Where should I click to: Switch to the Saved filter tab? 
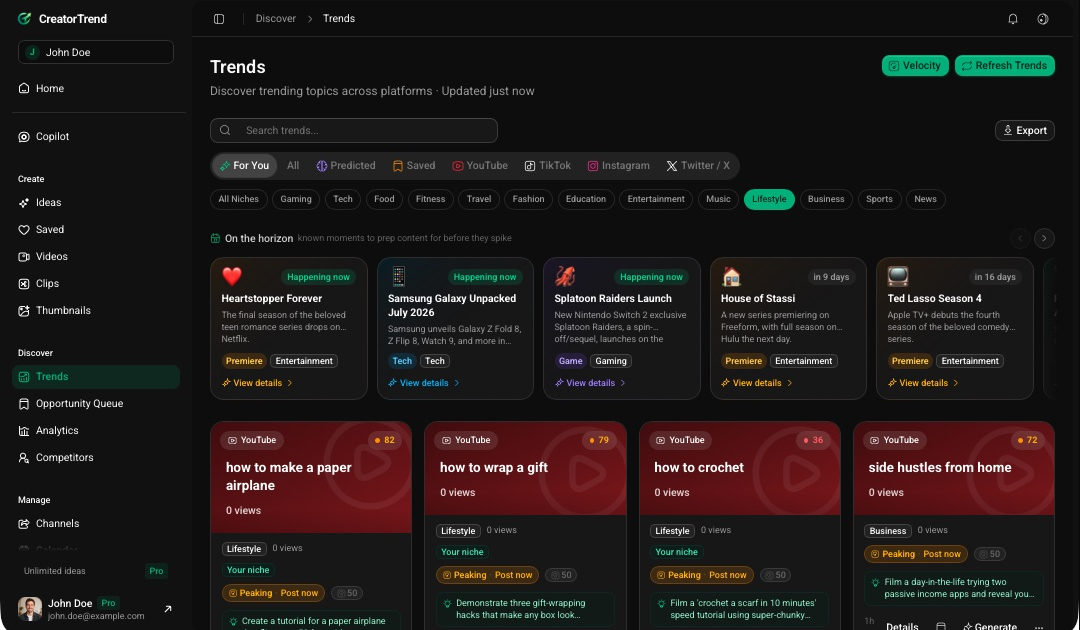[x=414, y=165]
